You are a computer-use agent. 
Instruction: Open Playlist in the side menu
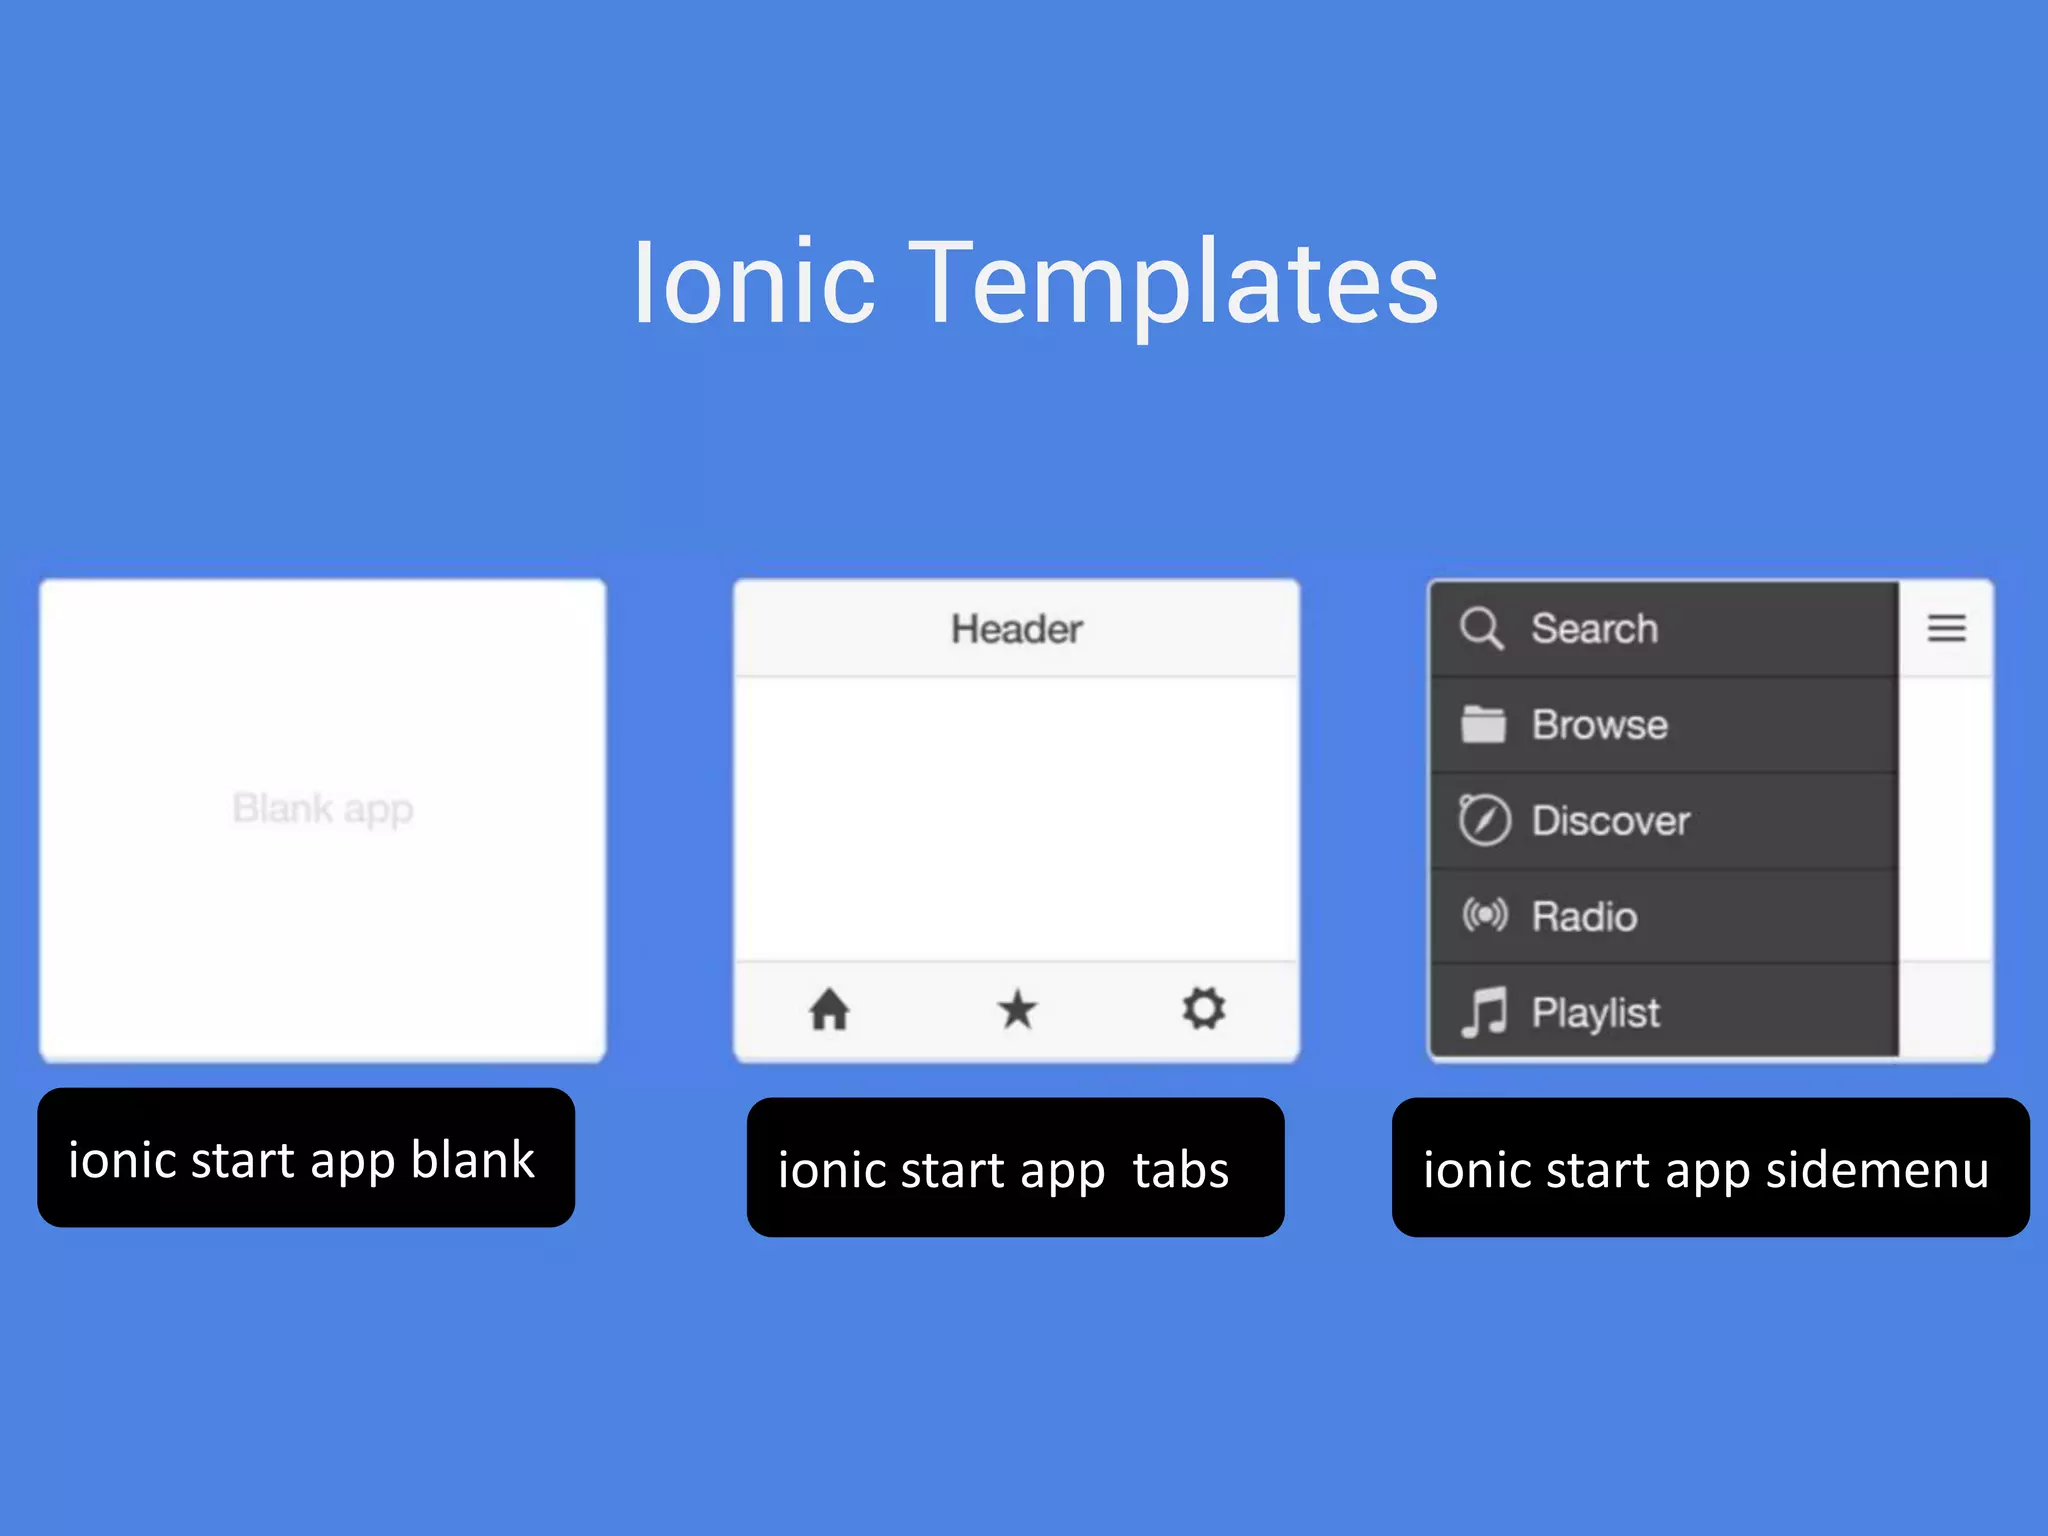(1595, 1013)
